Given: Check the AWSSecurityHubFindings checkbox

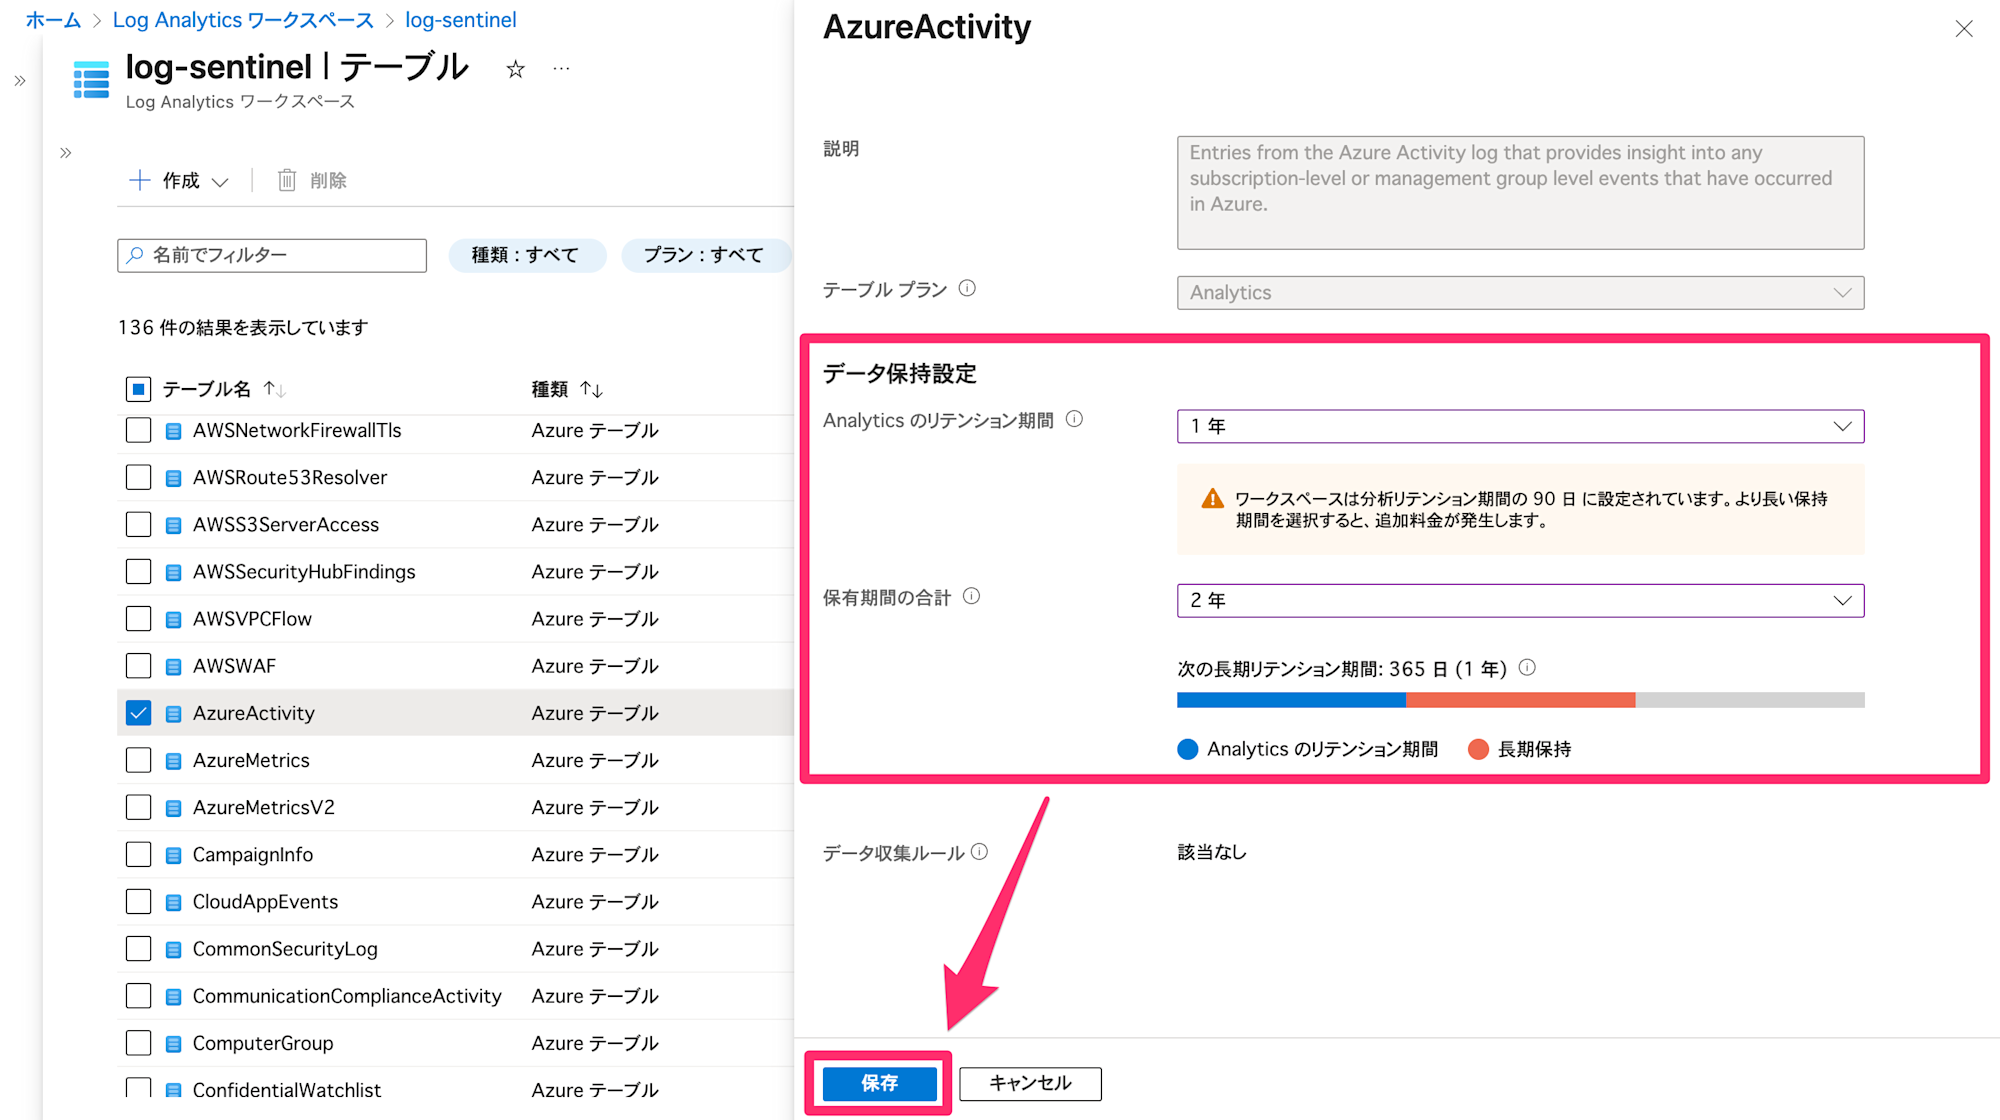Looking at the screenshot, I should pos(138,571).
